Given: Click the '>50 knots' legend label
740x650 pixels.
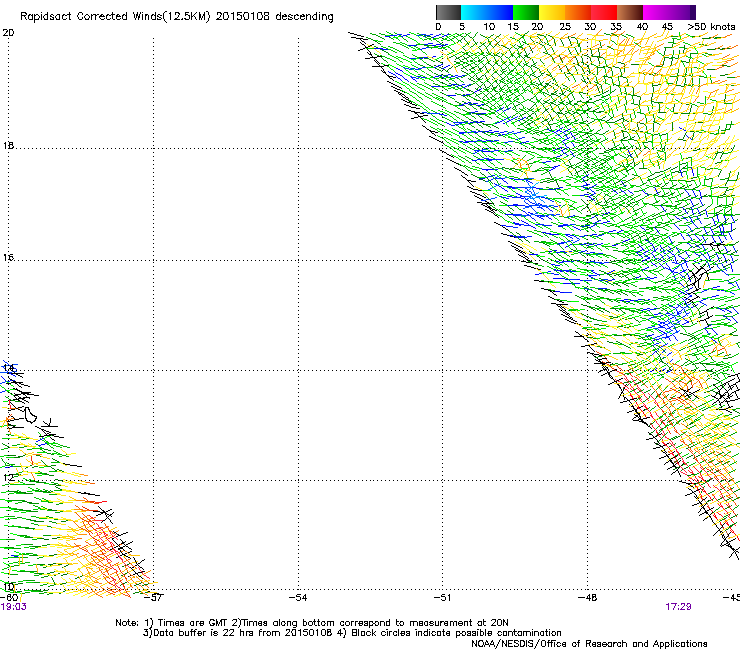Looking at the screenshot, I should tap(711, 27).
